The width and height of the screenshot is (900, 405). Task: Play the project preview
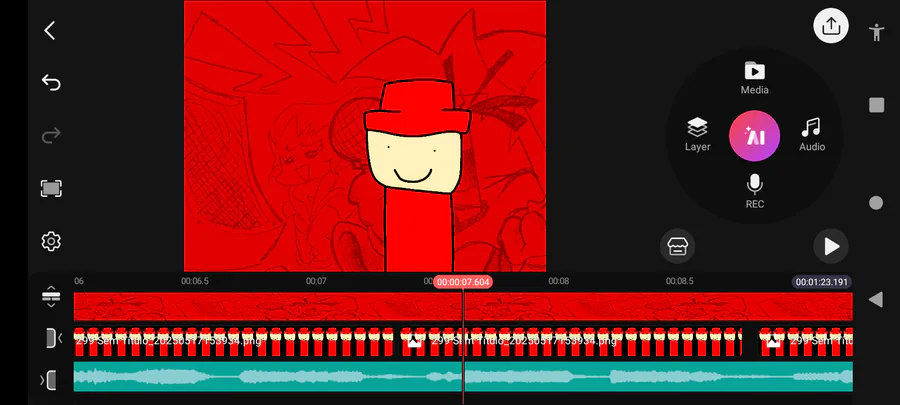(x=831, y=246)
